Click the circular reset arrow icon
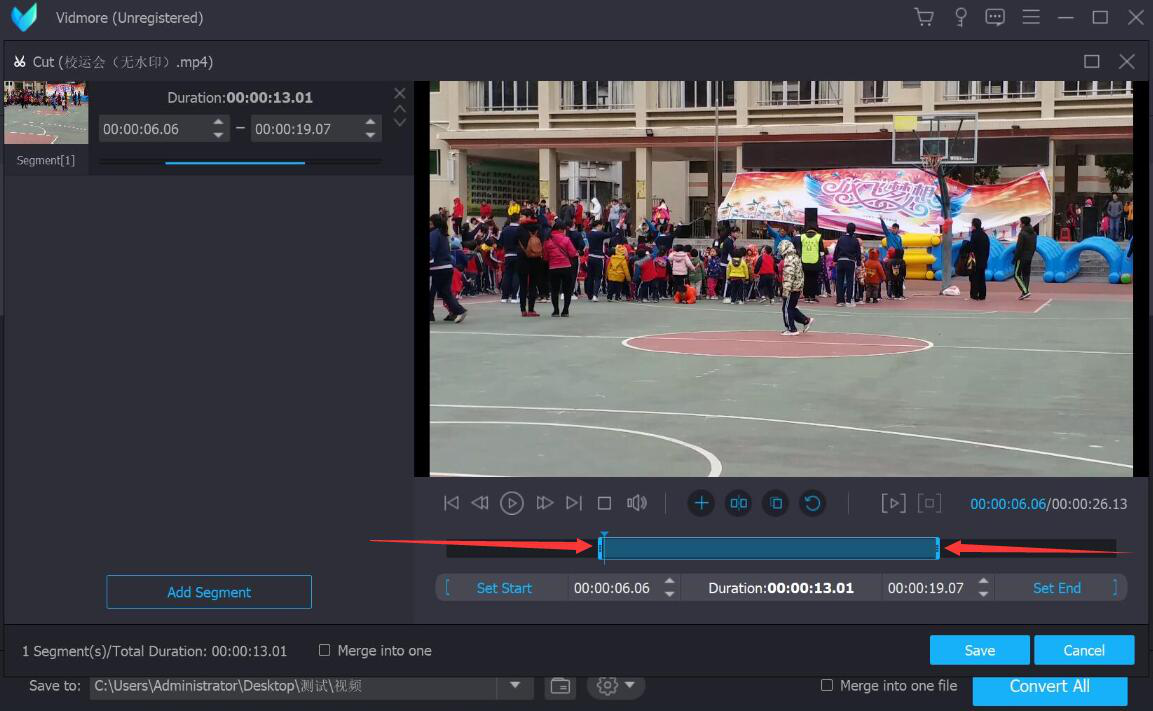The height and width of the screenshot is (711, 1153). [813, 503]
